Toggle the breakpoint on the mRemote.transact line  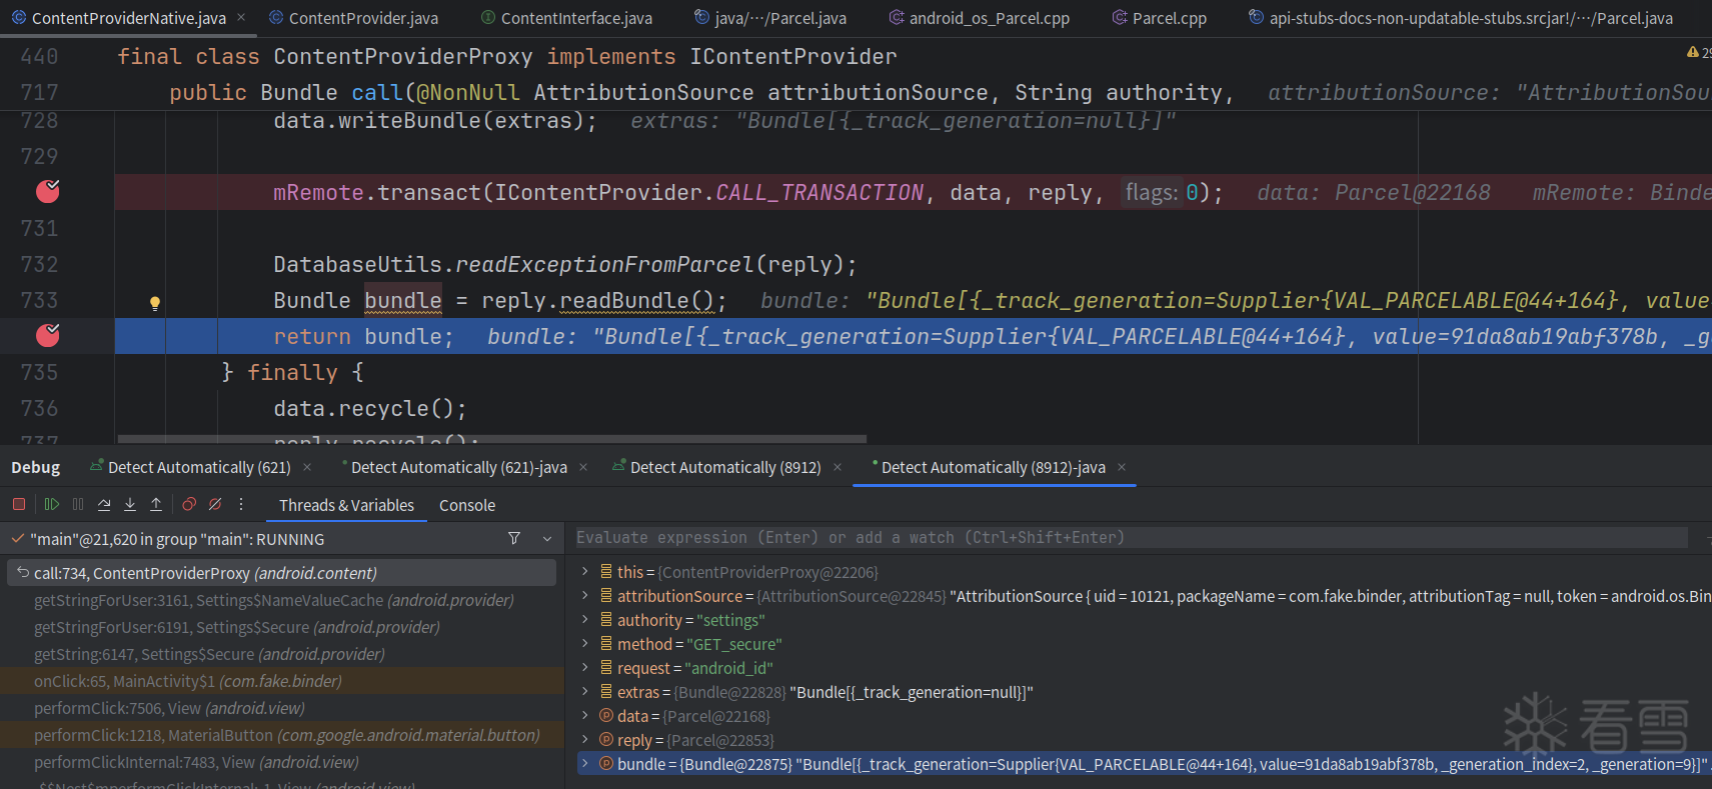coord(47,192)
